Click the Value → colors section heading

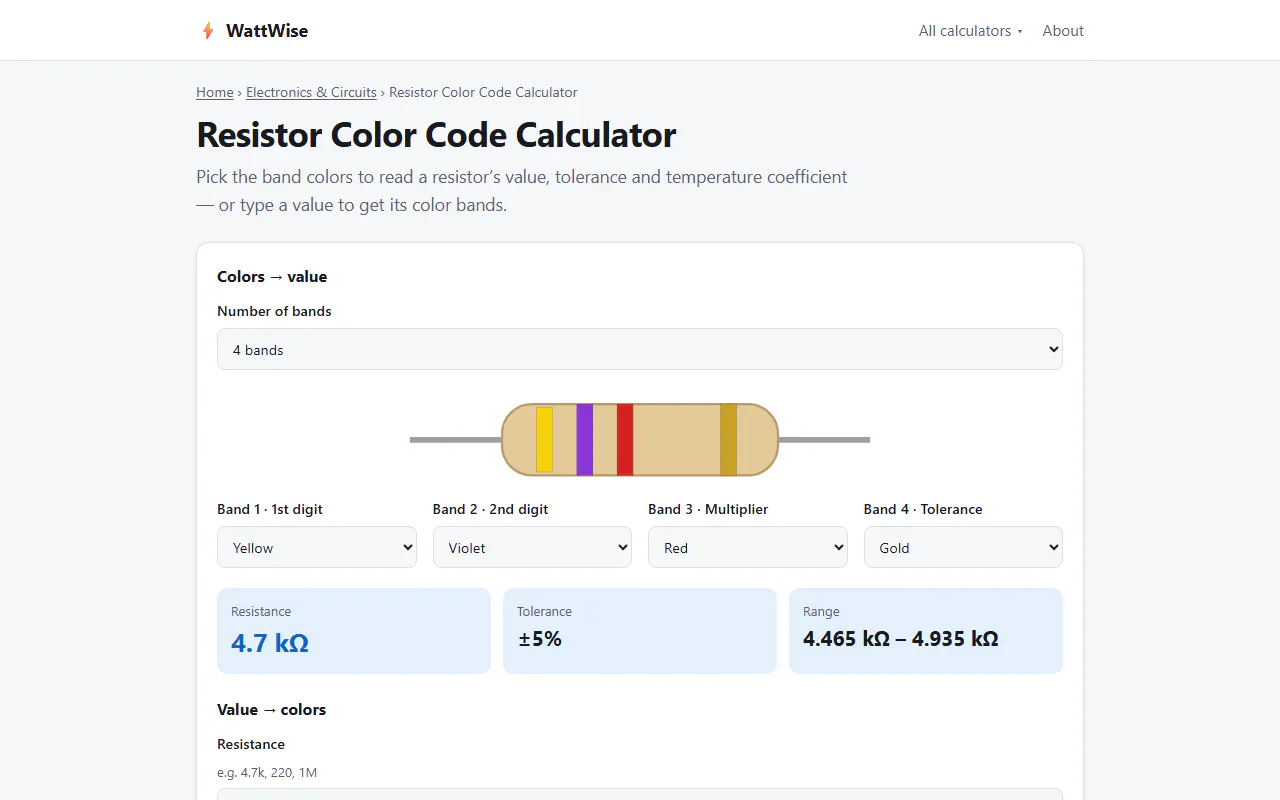272,709
